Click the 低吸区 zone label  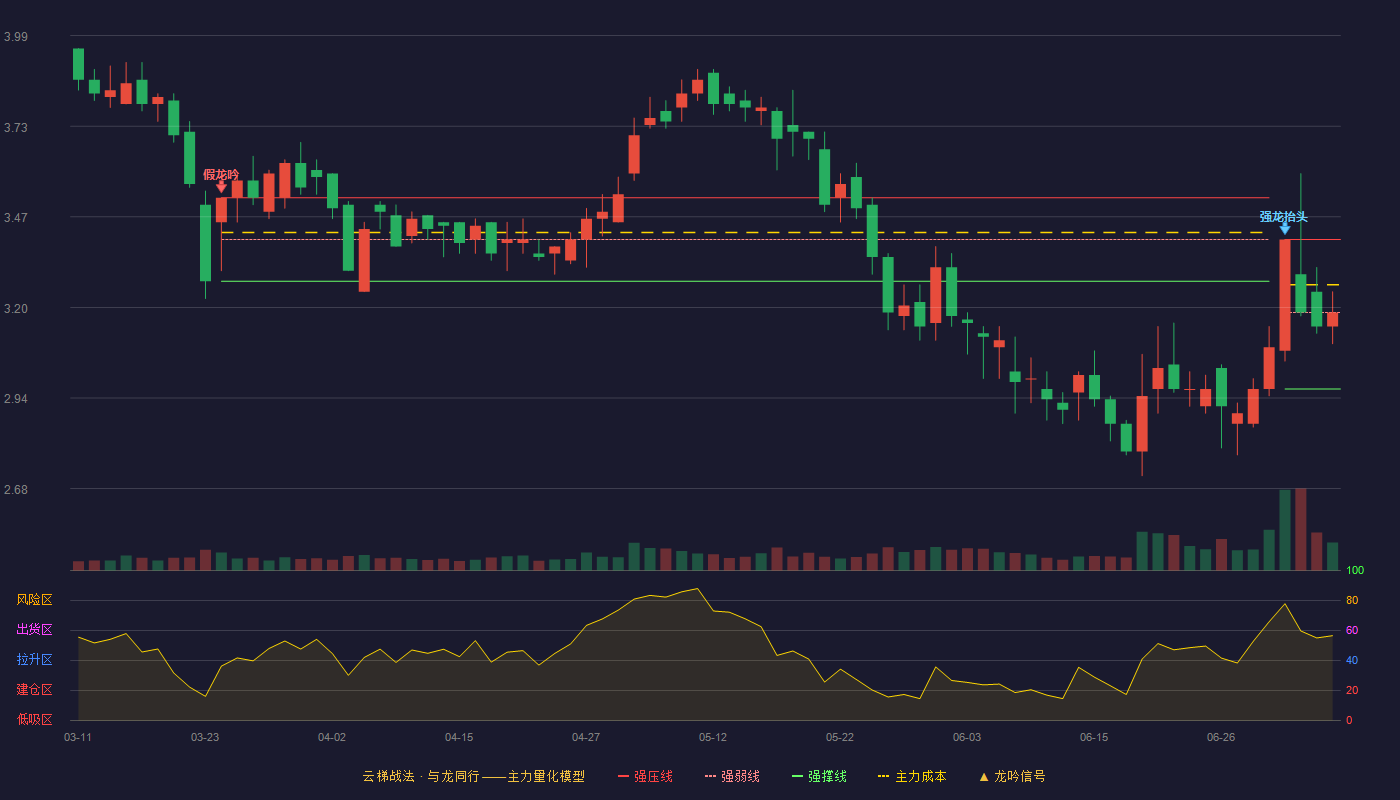(34, 720)
